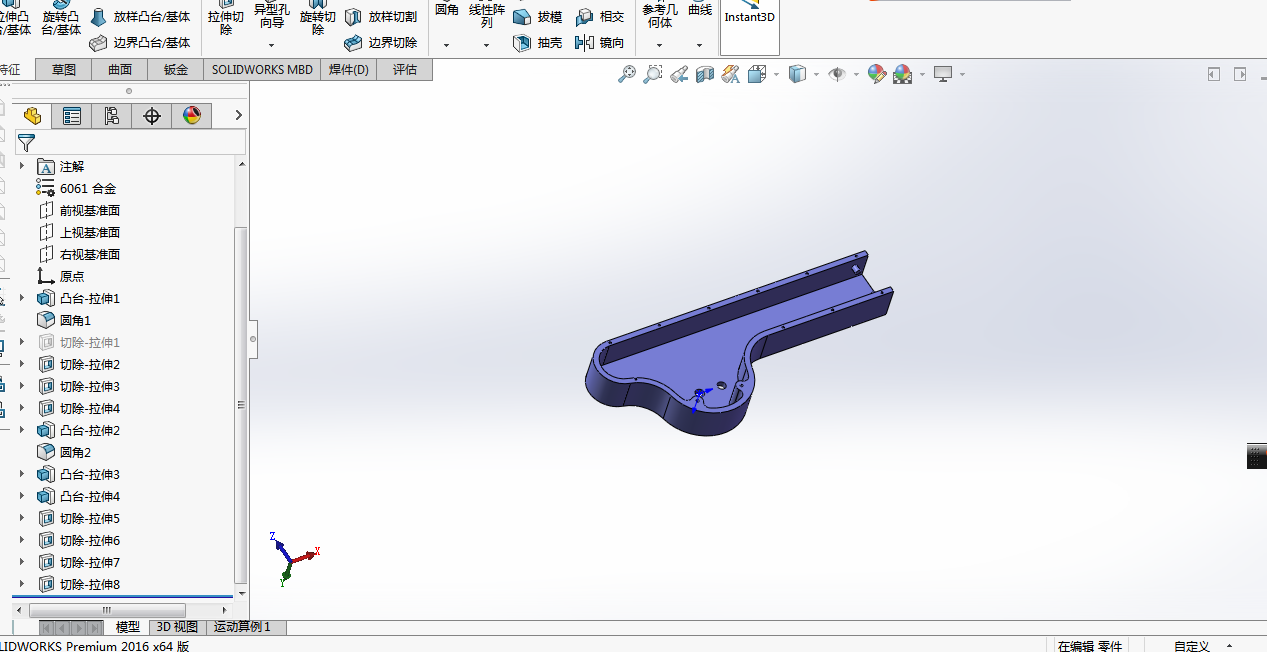Switch to 焊件(D) tab

(349, 69)
